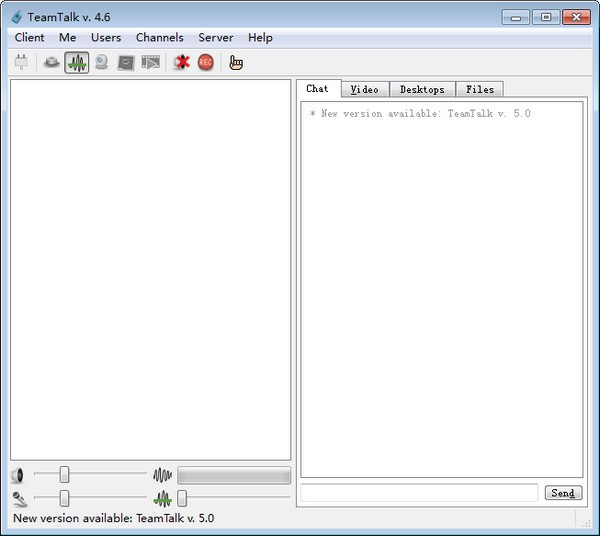
Task: Click the voice activation level slider handle
Action: (182, 498)
